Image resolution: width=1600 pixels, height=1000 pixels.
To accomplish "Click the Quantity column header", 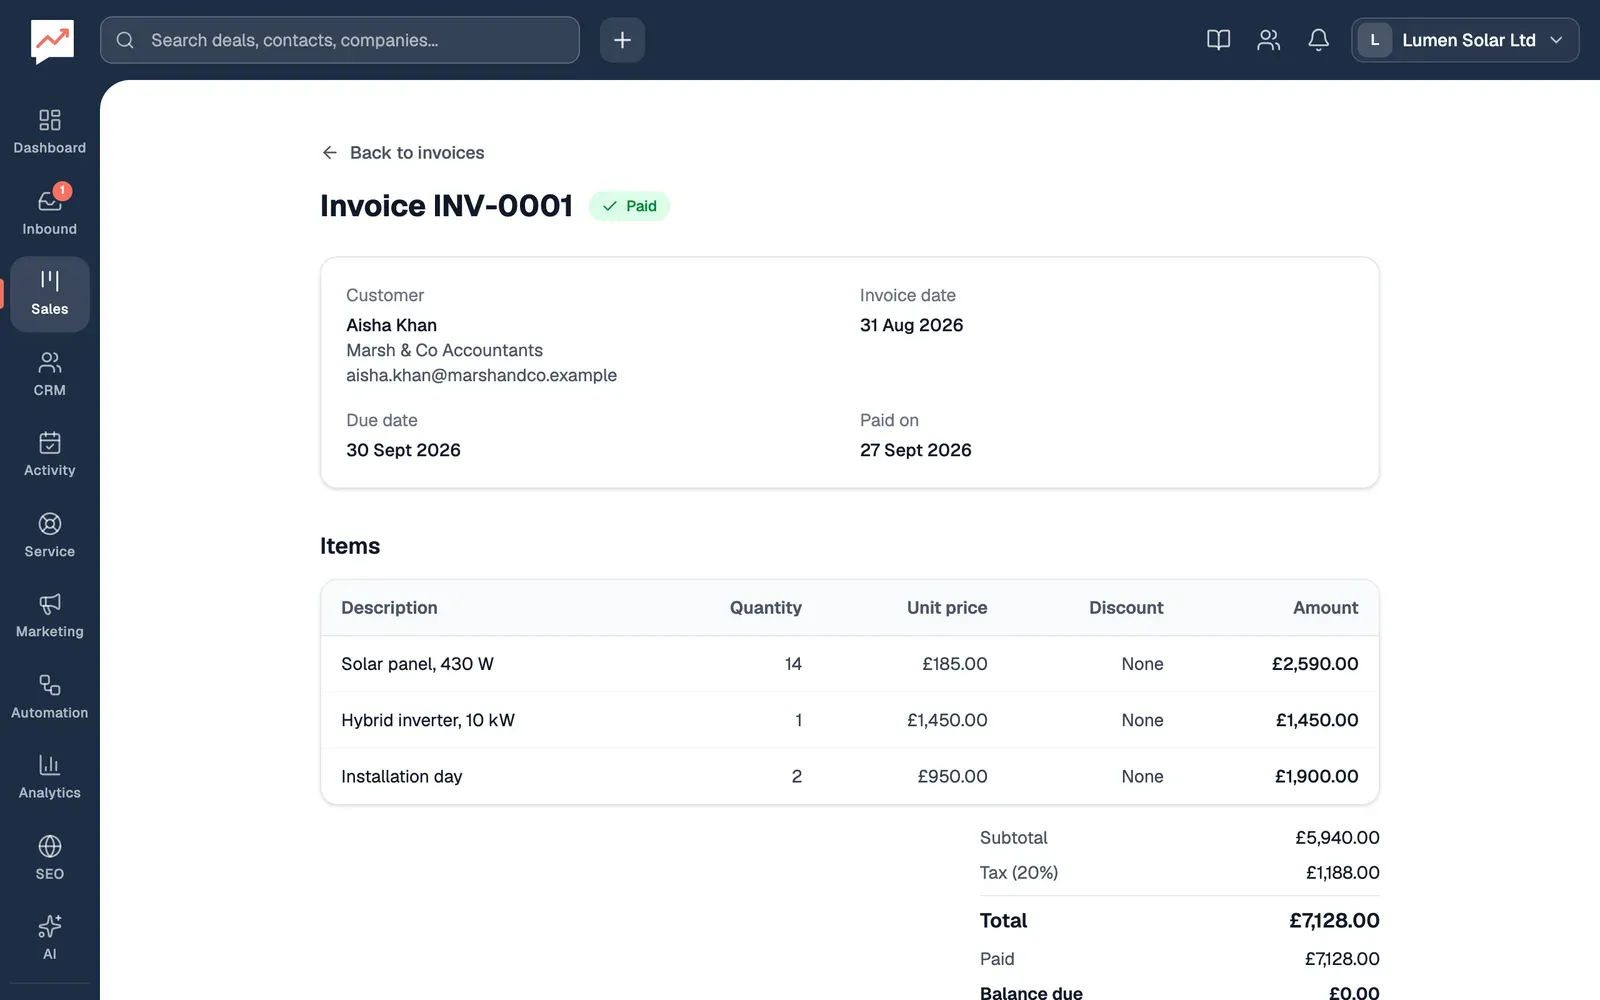I will pos(765,608).
